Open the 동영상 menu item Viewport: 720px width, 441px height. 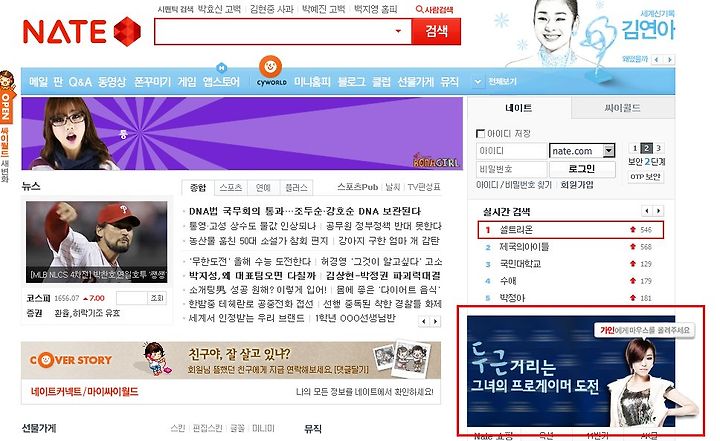(x=112, y=82)
